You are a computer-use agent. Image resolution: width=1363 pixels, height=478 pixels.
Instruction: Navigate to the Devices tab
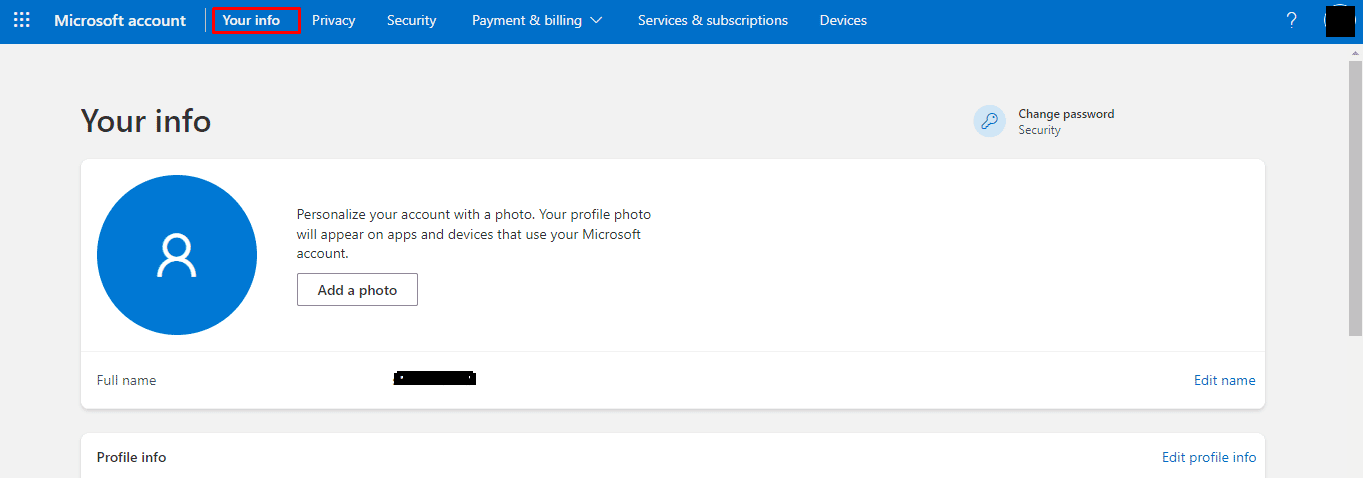tap(843, 20)
